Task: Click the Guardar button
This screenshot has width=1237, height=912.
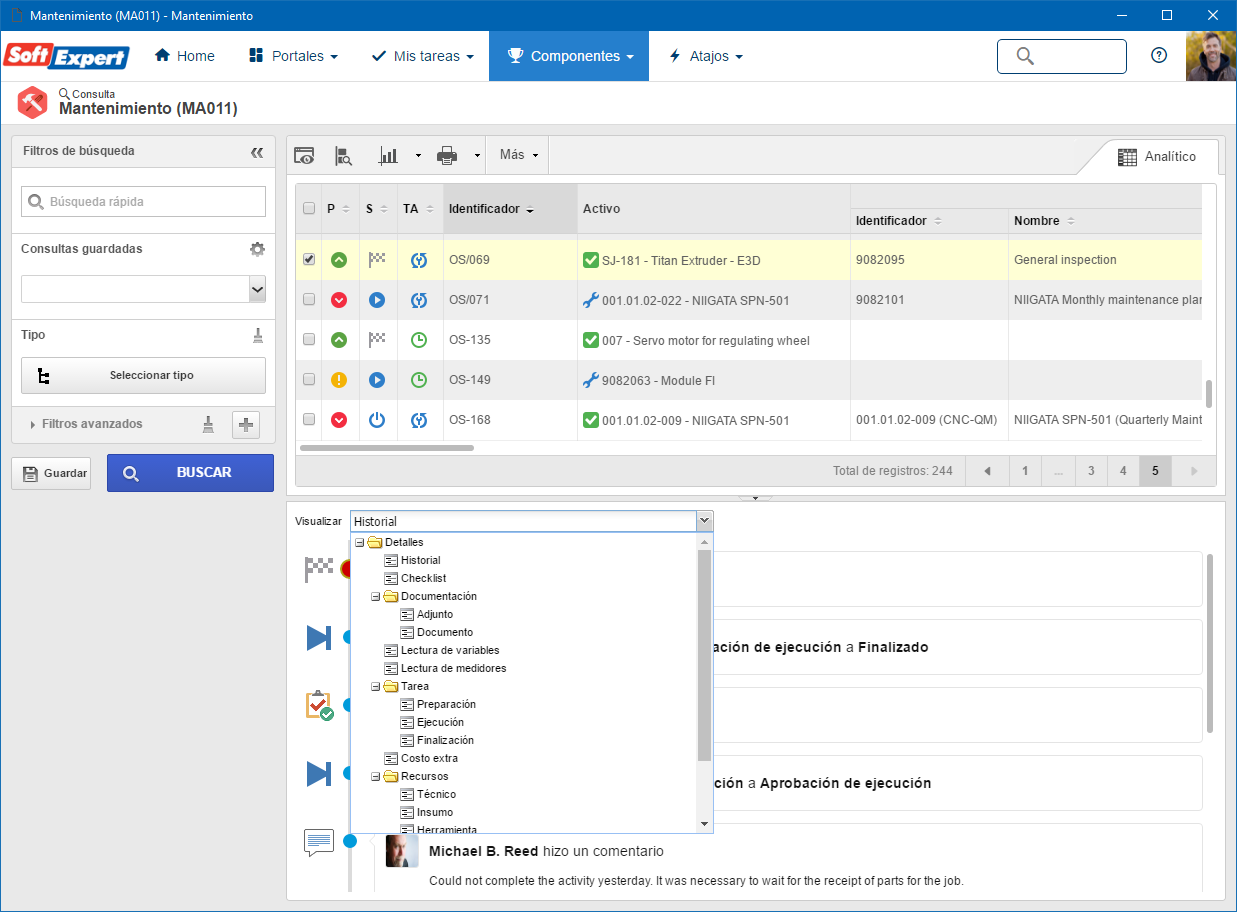Action: 51,473
